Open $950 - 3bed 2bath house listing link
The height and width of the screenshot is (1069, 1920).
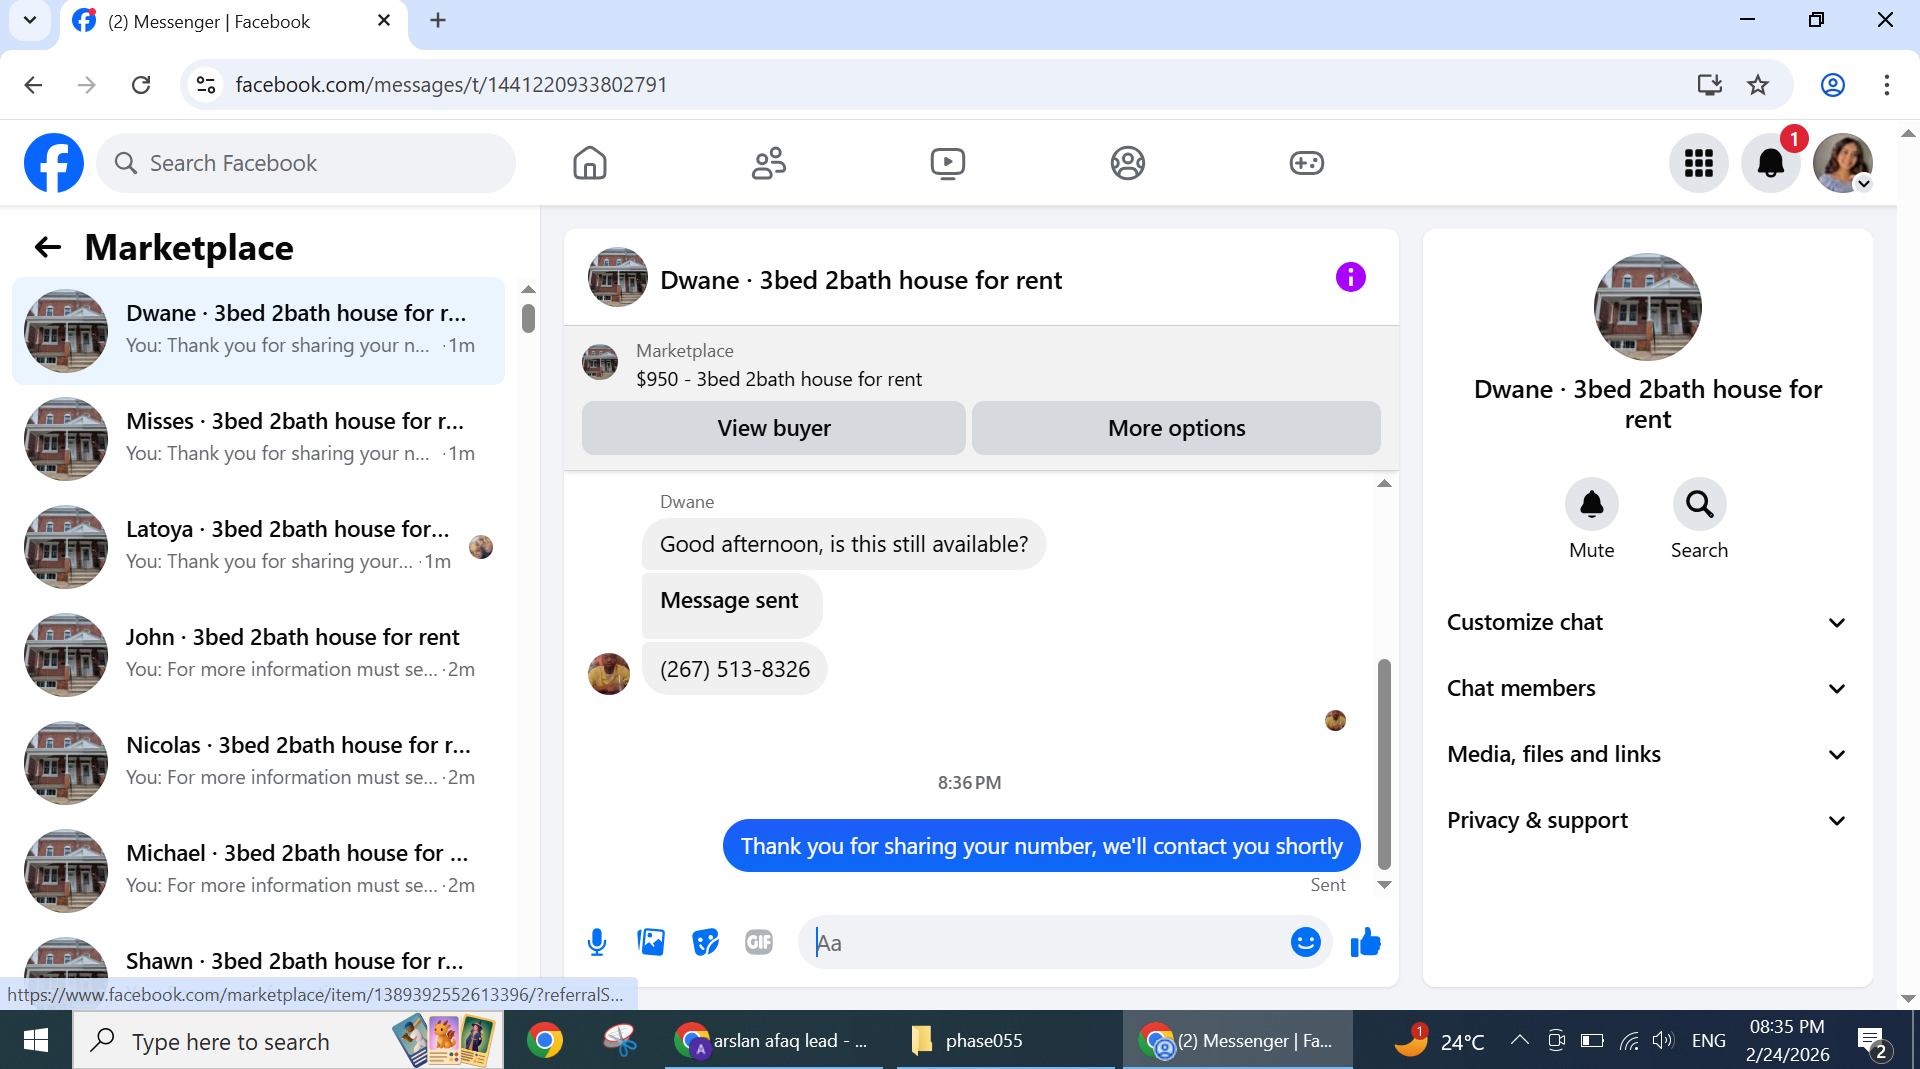tap(778, 379)
